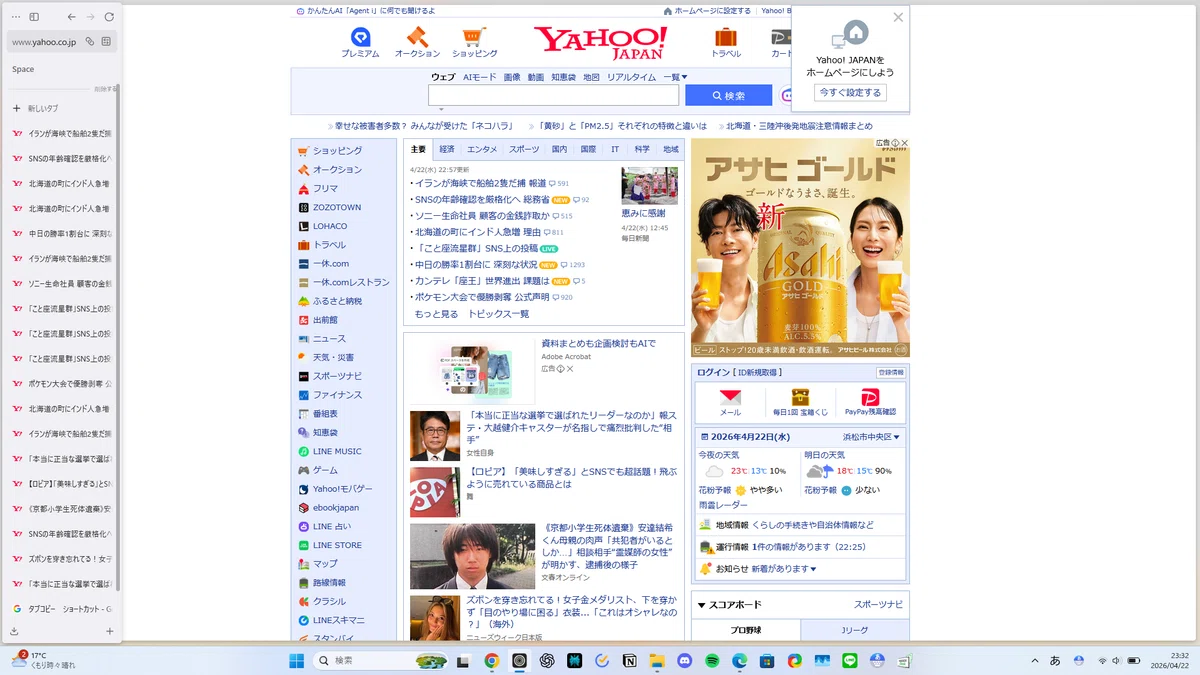Click the Yahoo search input field
Screen dimensions: 1200x675
554,95
